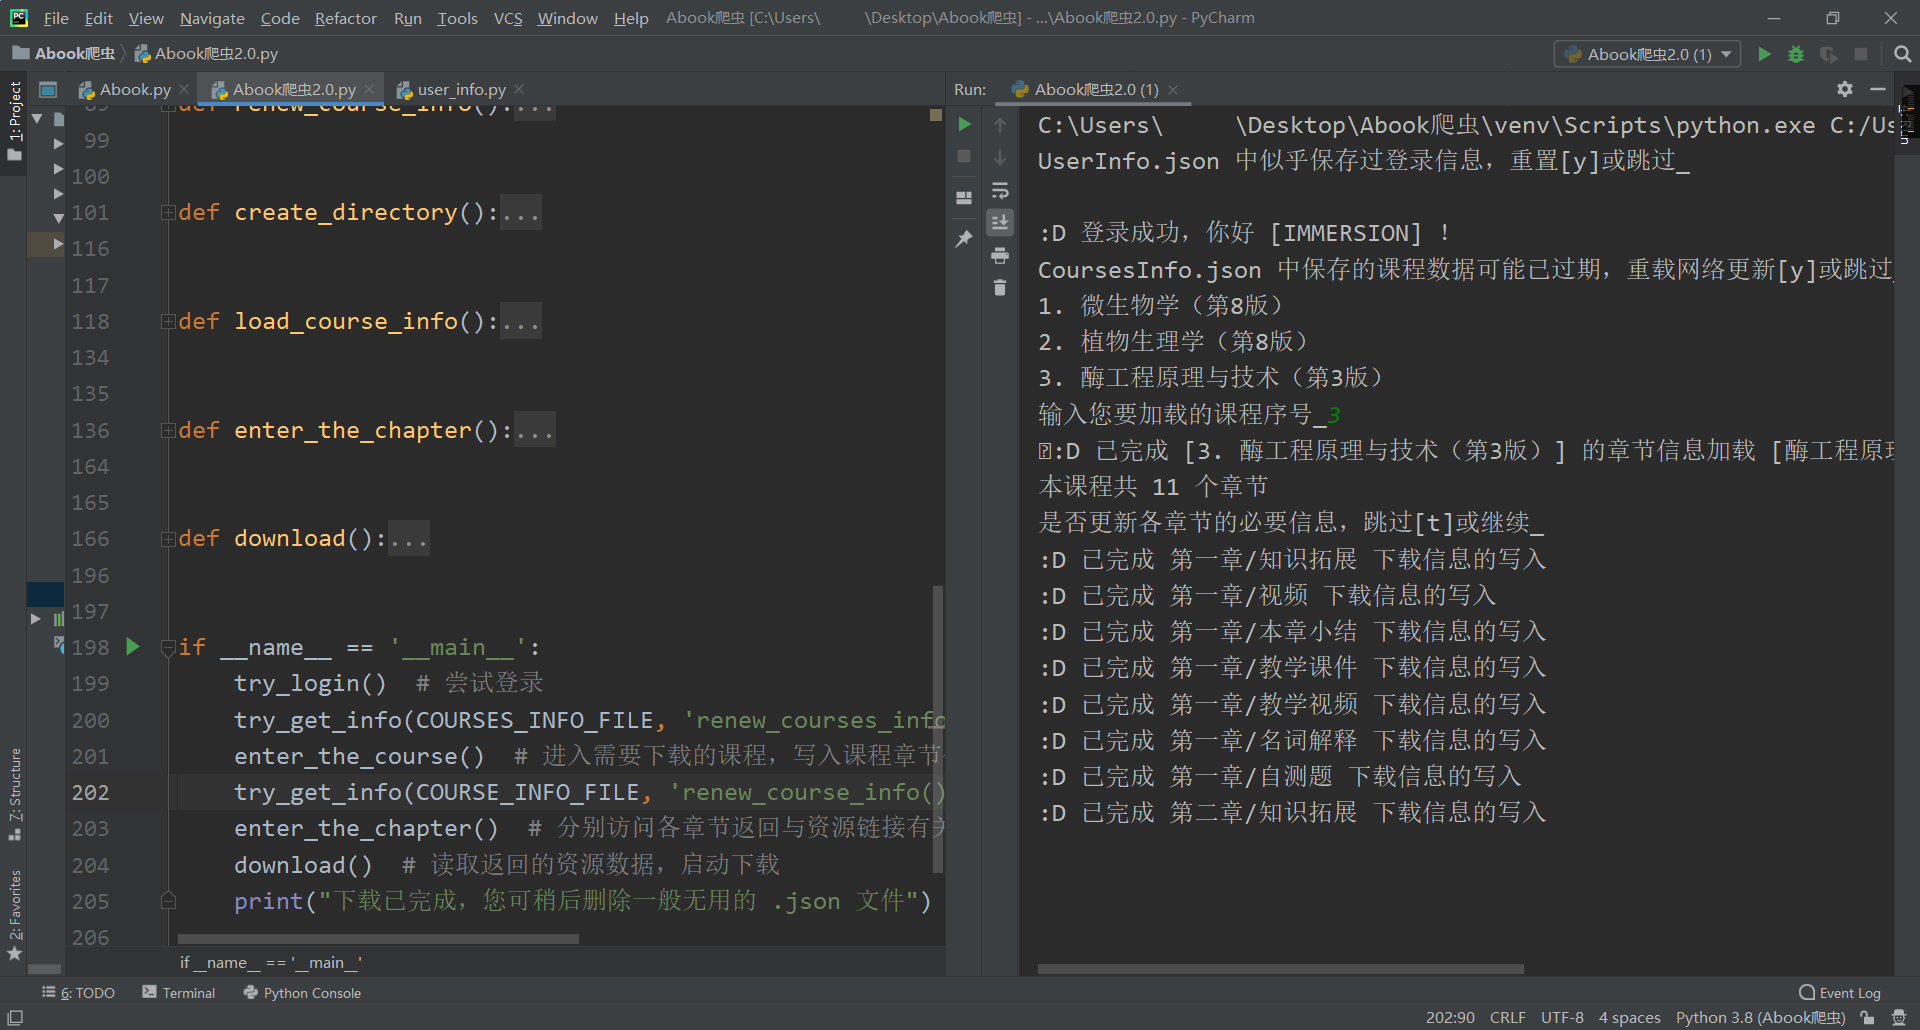The height and width of the screenshot is (1030, 1920).
Task: Collapse project tree arrow beside line 101
Action: (58, 217)
